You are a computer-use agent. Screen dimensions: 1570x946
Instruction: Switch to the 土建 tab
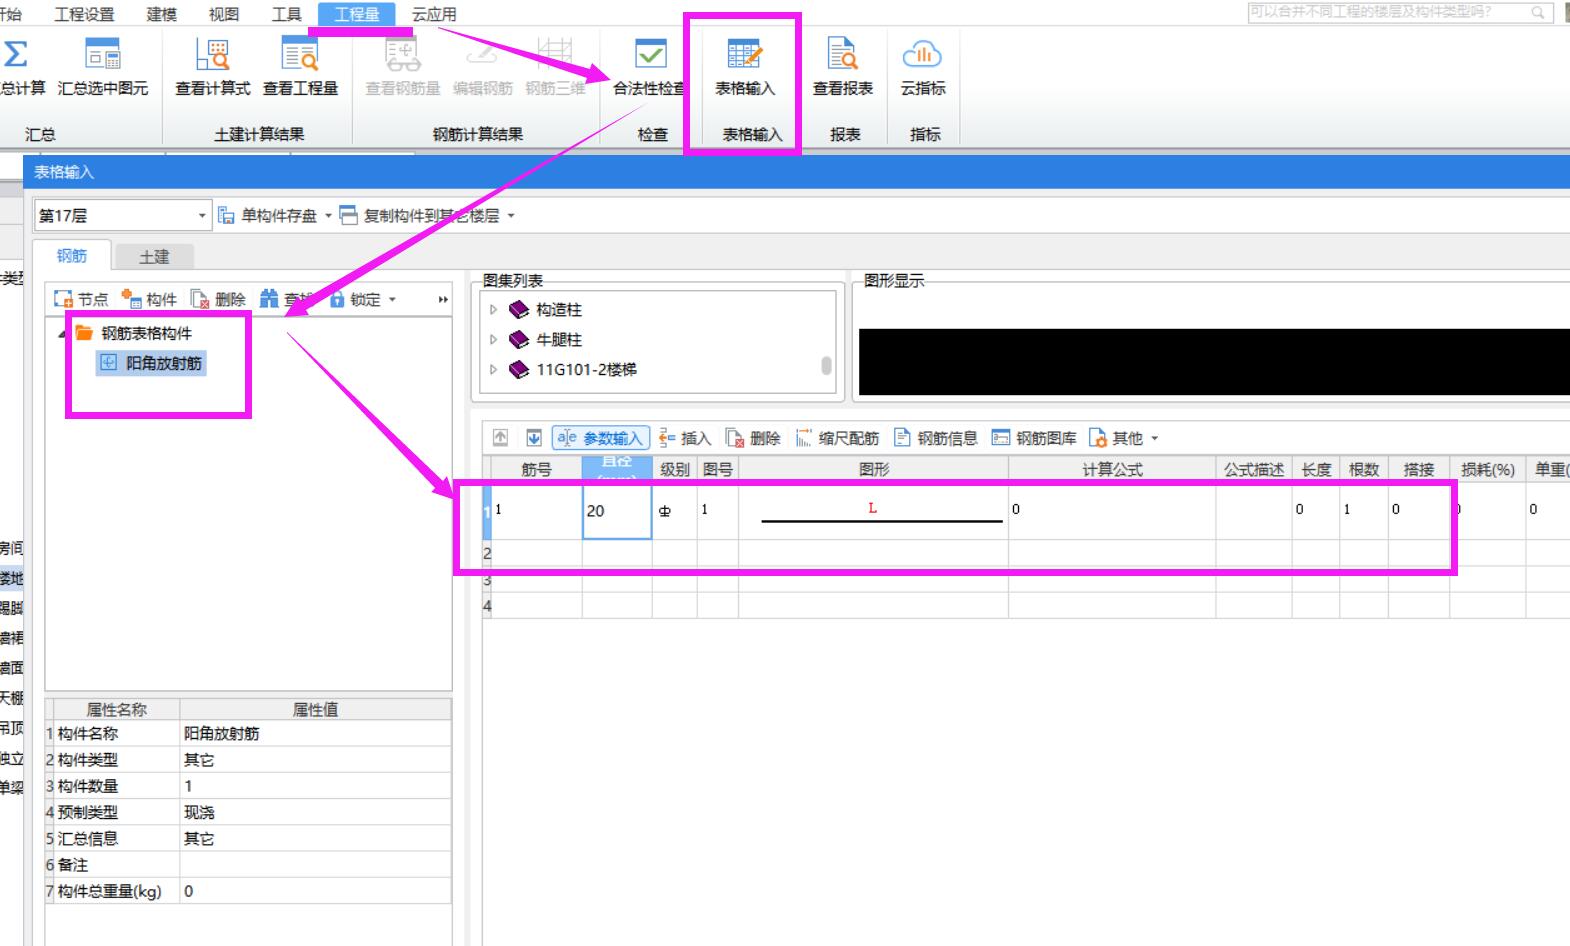154,257
